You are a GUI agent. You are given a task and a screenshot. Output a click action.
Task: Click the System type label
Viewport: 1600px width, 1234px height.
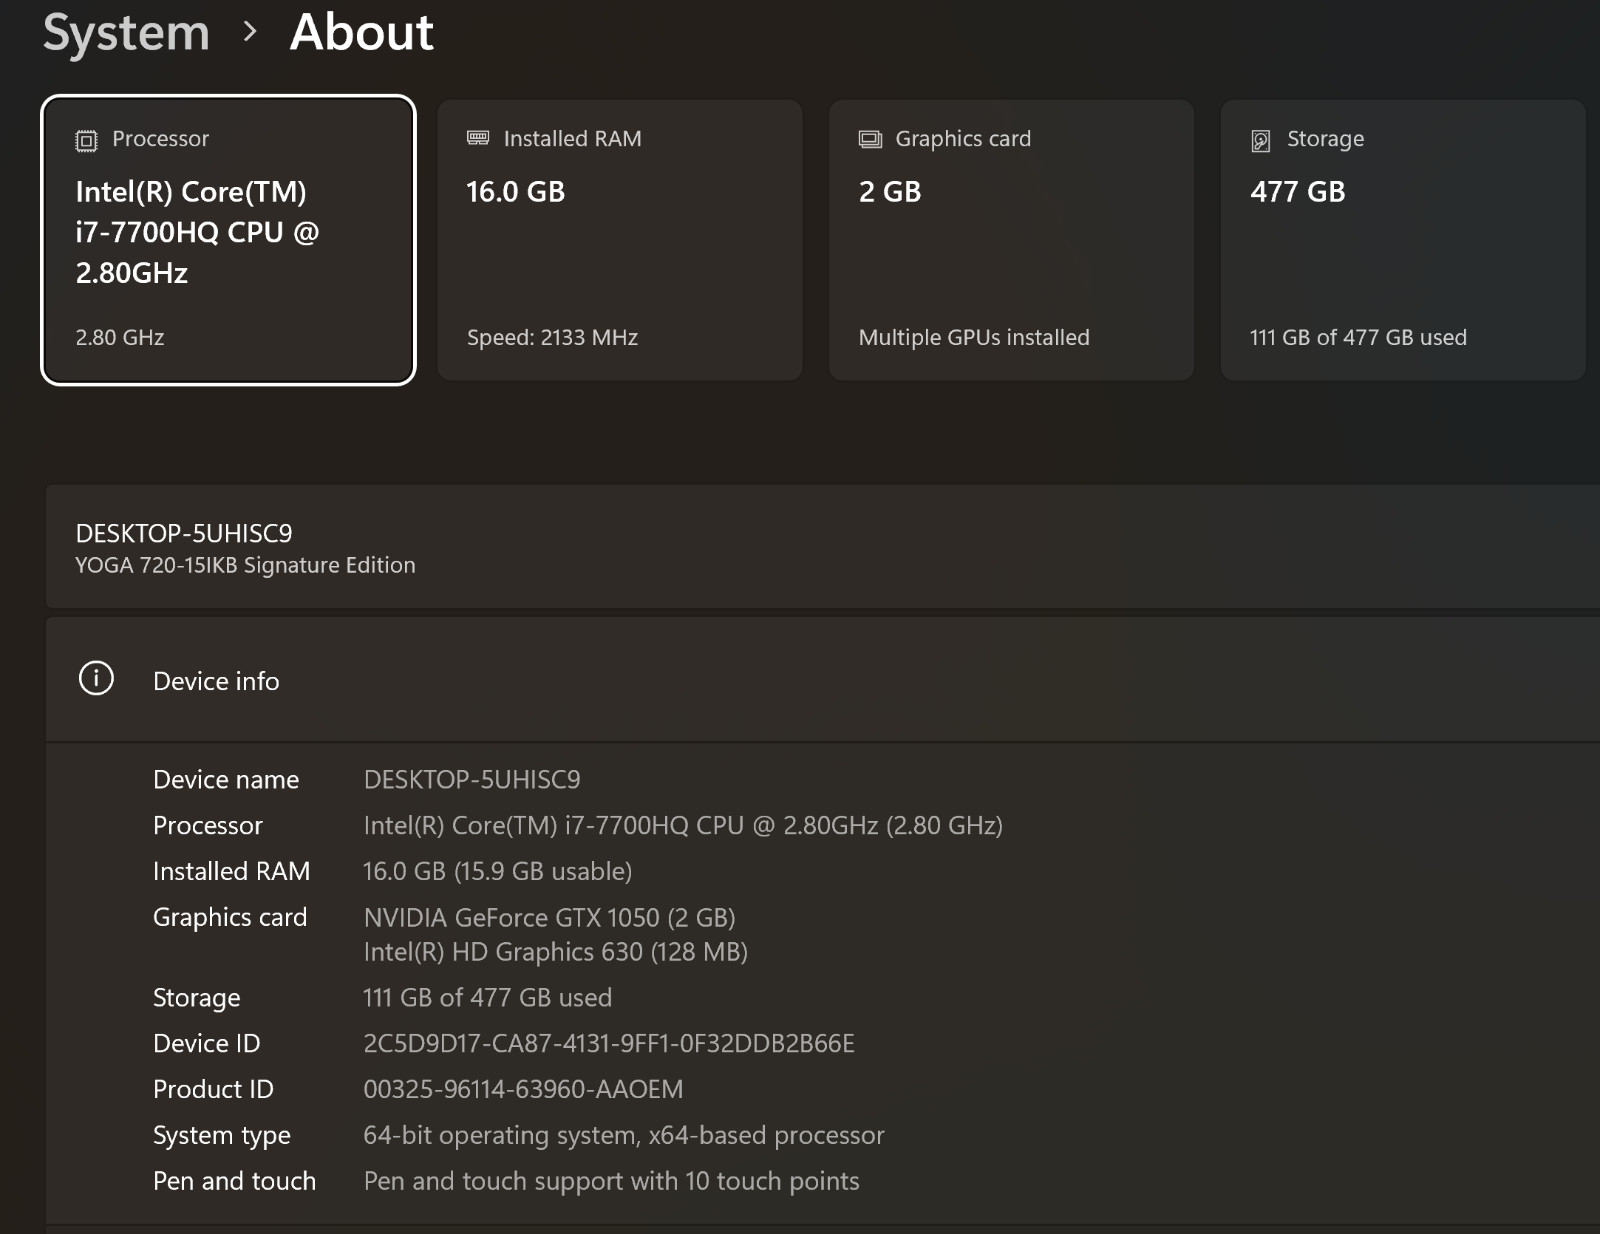click(222, 1135)
